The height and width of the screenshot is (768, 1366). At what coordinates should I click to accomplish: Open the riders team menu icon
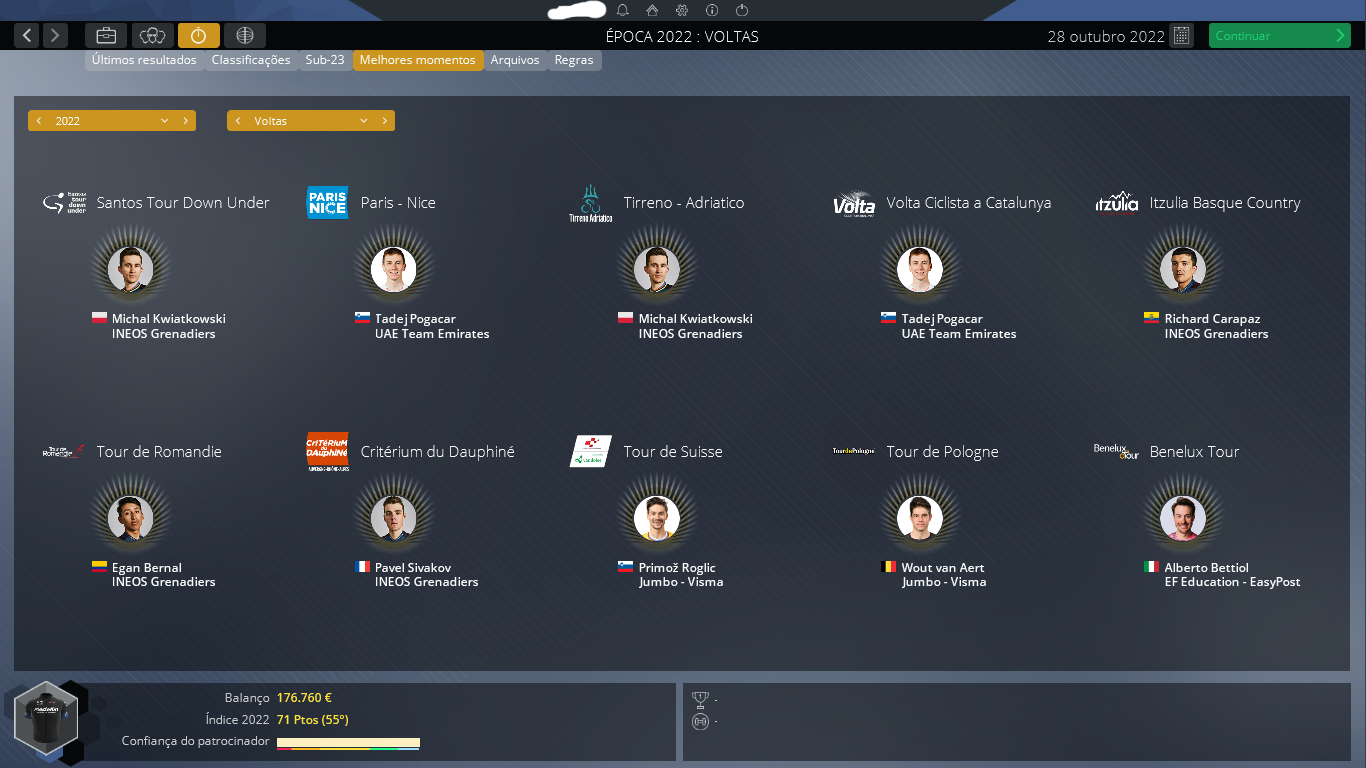[x=152, y=36]
